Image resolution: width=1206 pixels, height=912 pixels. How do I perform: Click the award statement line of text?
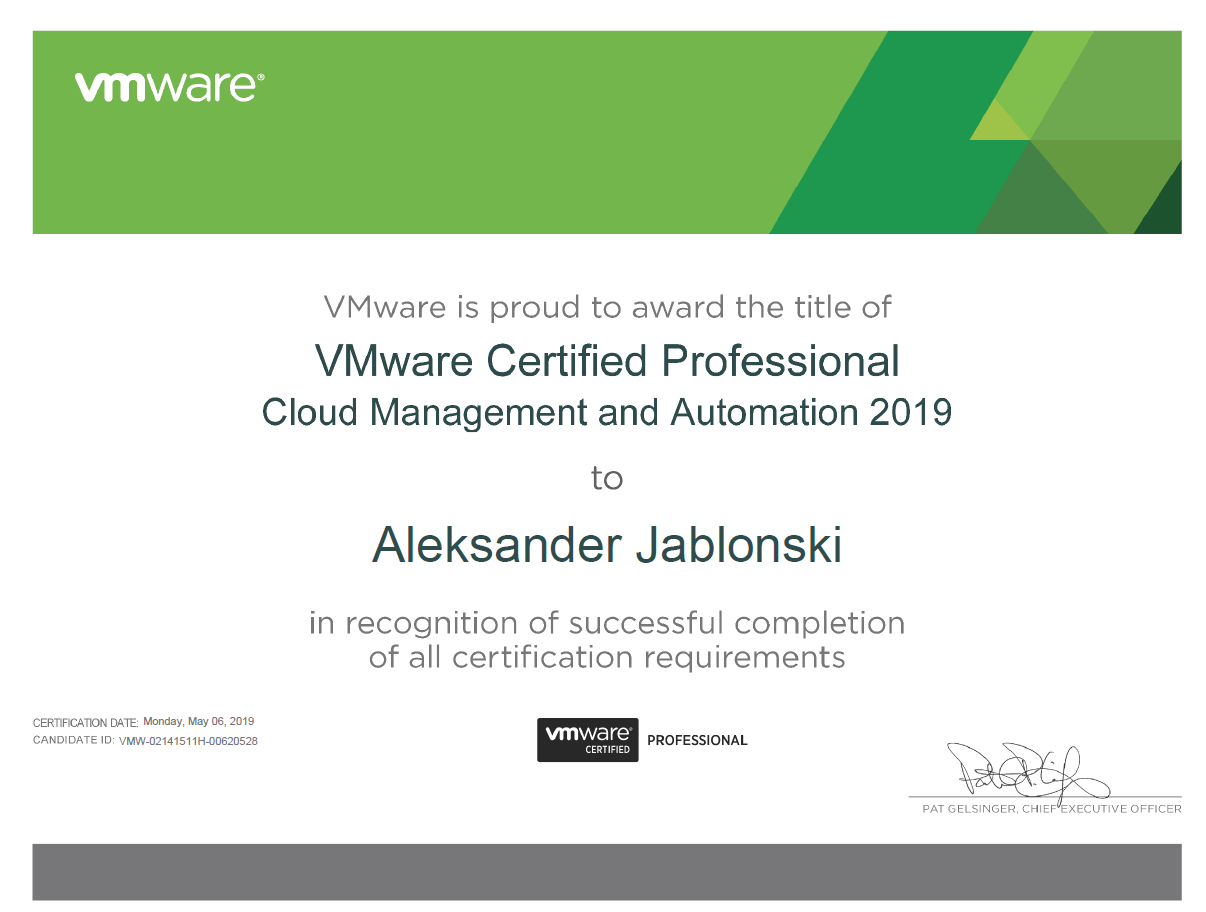(606, 307)
